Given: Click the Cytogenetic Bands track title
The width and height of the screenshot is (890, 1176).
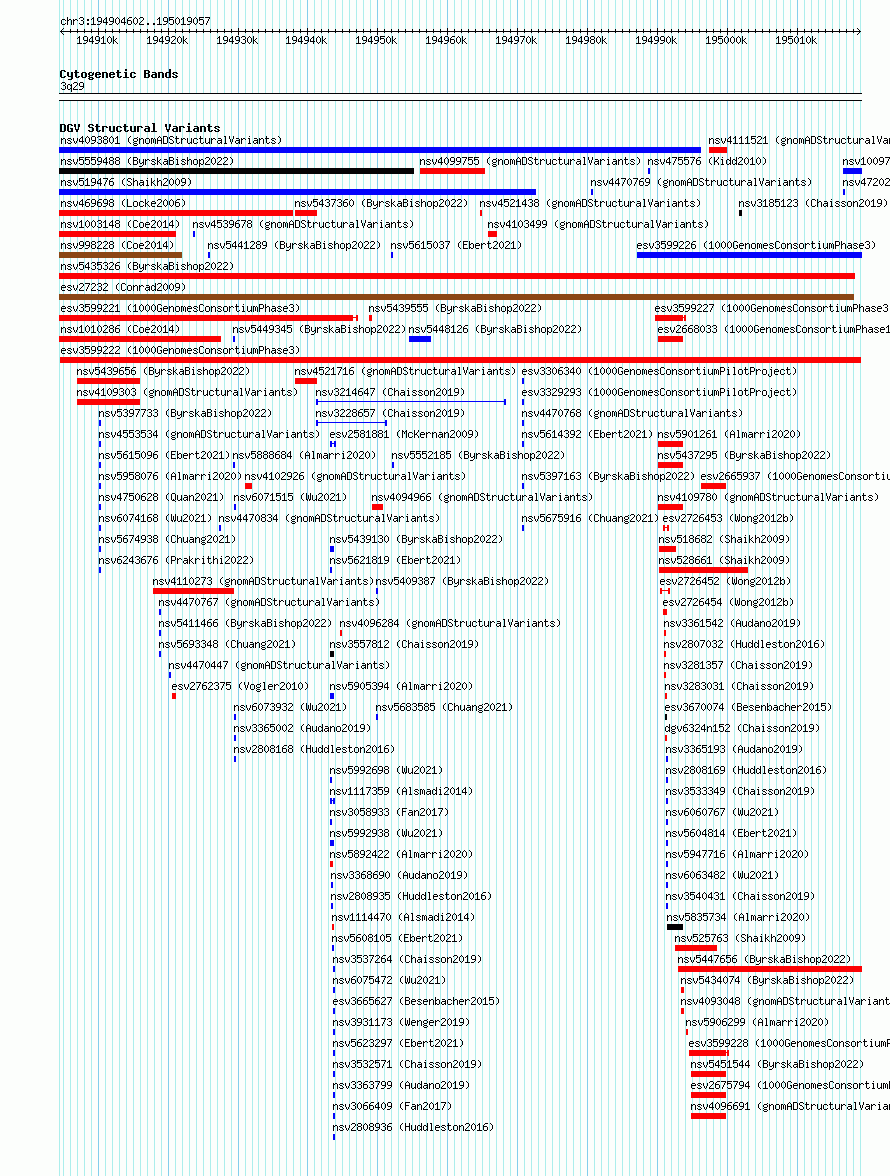Looking at the screenshot, I should tap(119, 74).
